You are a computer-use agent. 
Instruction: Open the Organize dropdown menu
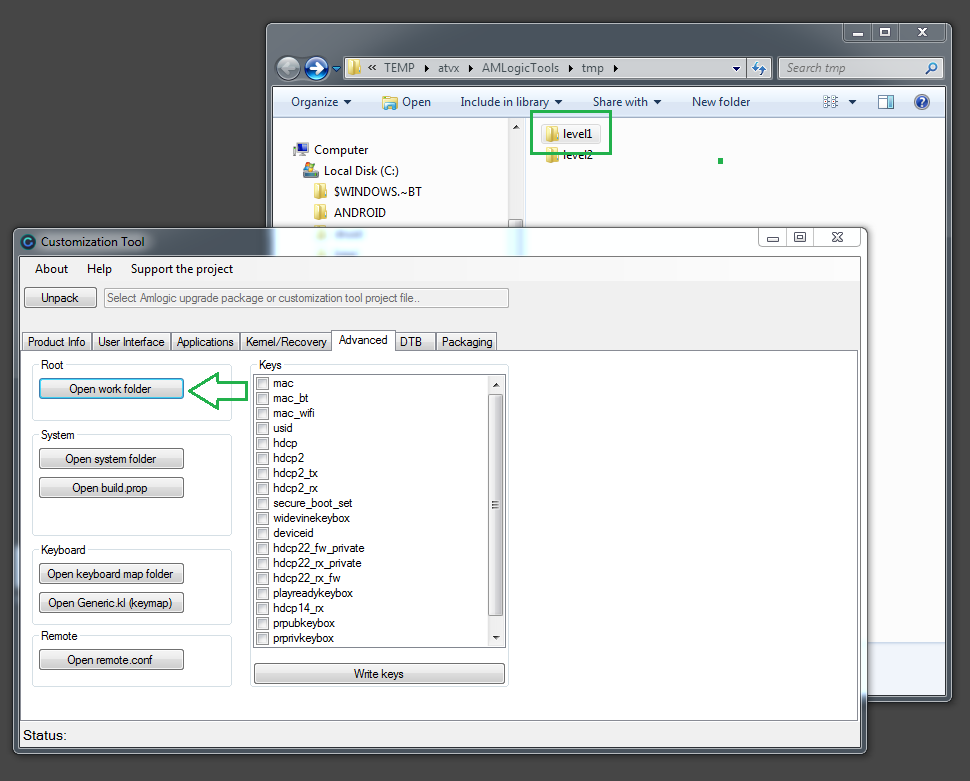(x=321, y=102)
